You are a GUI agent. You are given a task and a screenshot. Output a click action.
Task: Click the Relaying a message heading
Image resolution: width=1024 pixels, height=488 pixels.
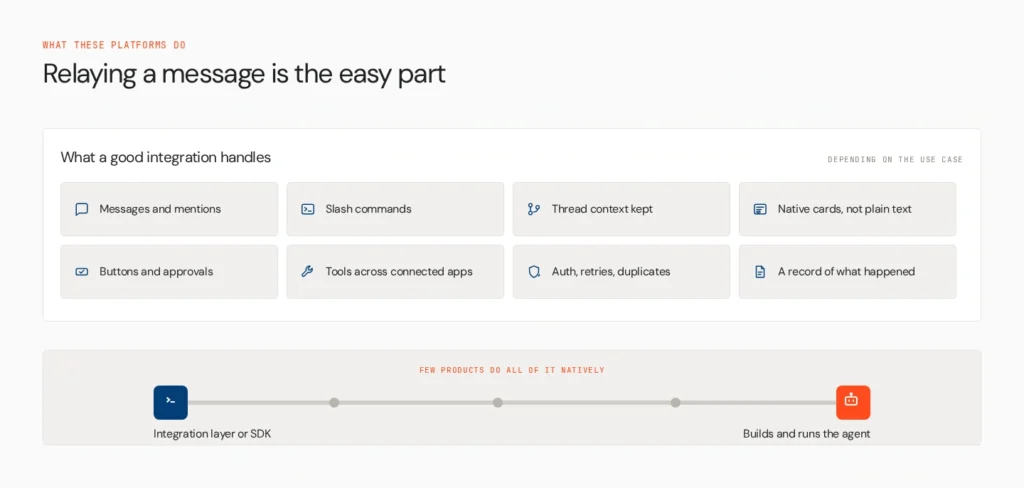click(x=244, y=74)
